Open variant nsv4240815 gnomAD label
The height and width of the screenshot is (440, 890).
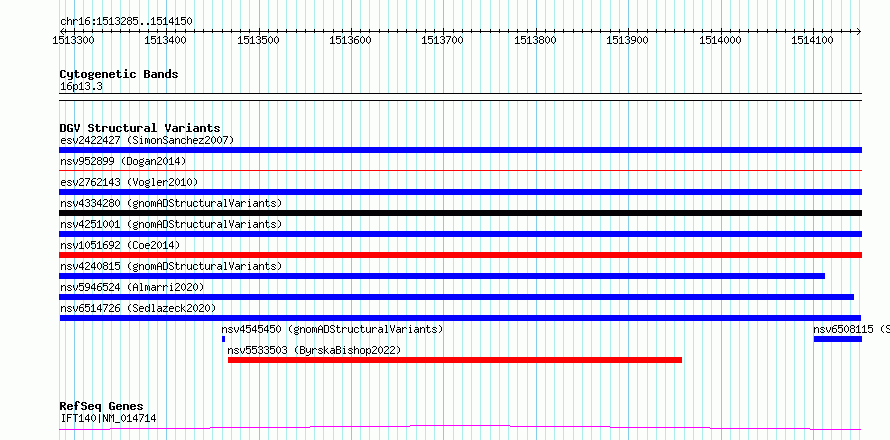point(171,266)
